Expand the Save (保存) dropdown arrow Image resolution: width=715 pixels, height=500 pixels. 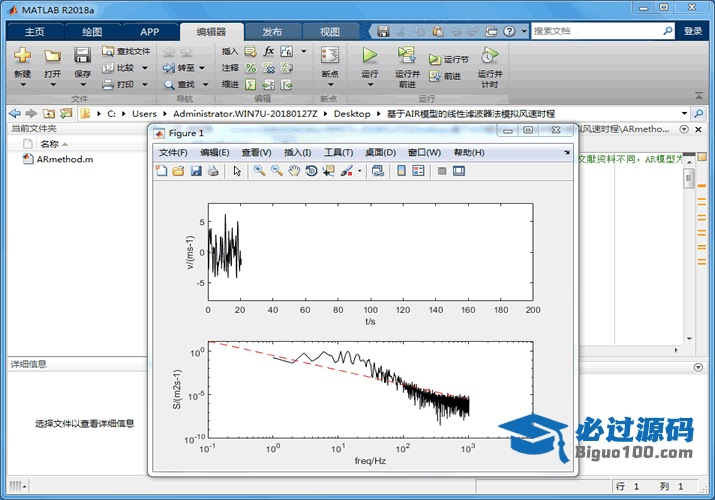[x=83, y=85]
